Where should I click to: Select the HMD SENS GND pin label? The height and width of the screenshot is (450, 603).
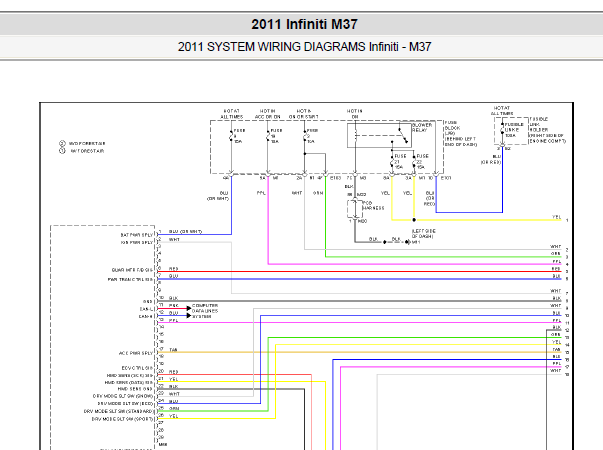click(135, 389)
